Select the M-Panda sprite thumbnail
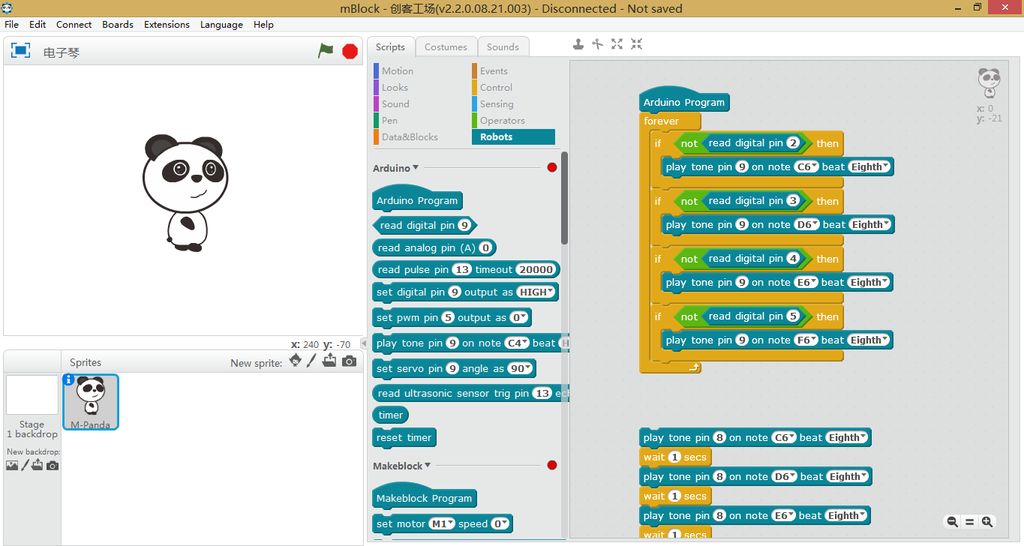 coord(91,401)
